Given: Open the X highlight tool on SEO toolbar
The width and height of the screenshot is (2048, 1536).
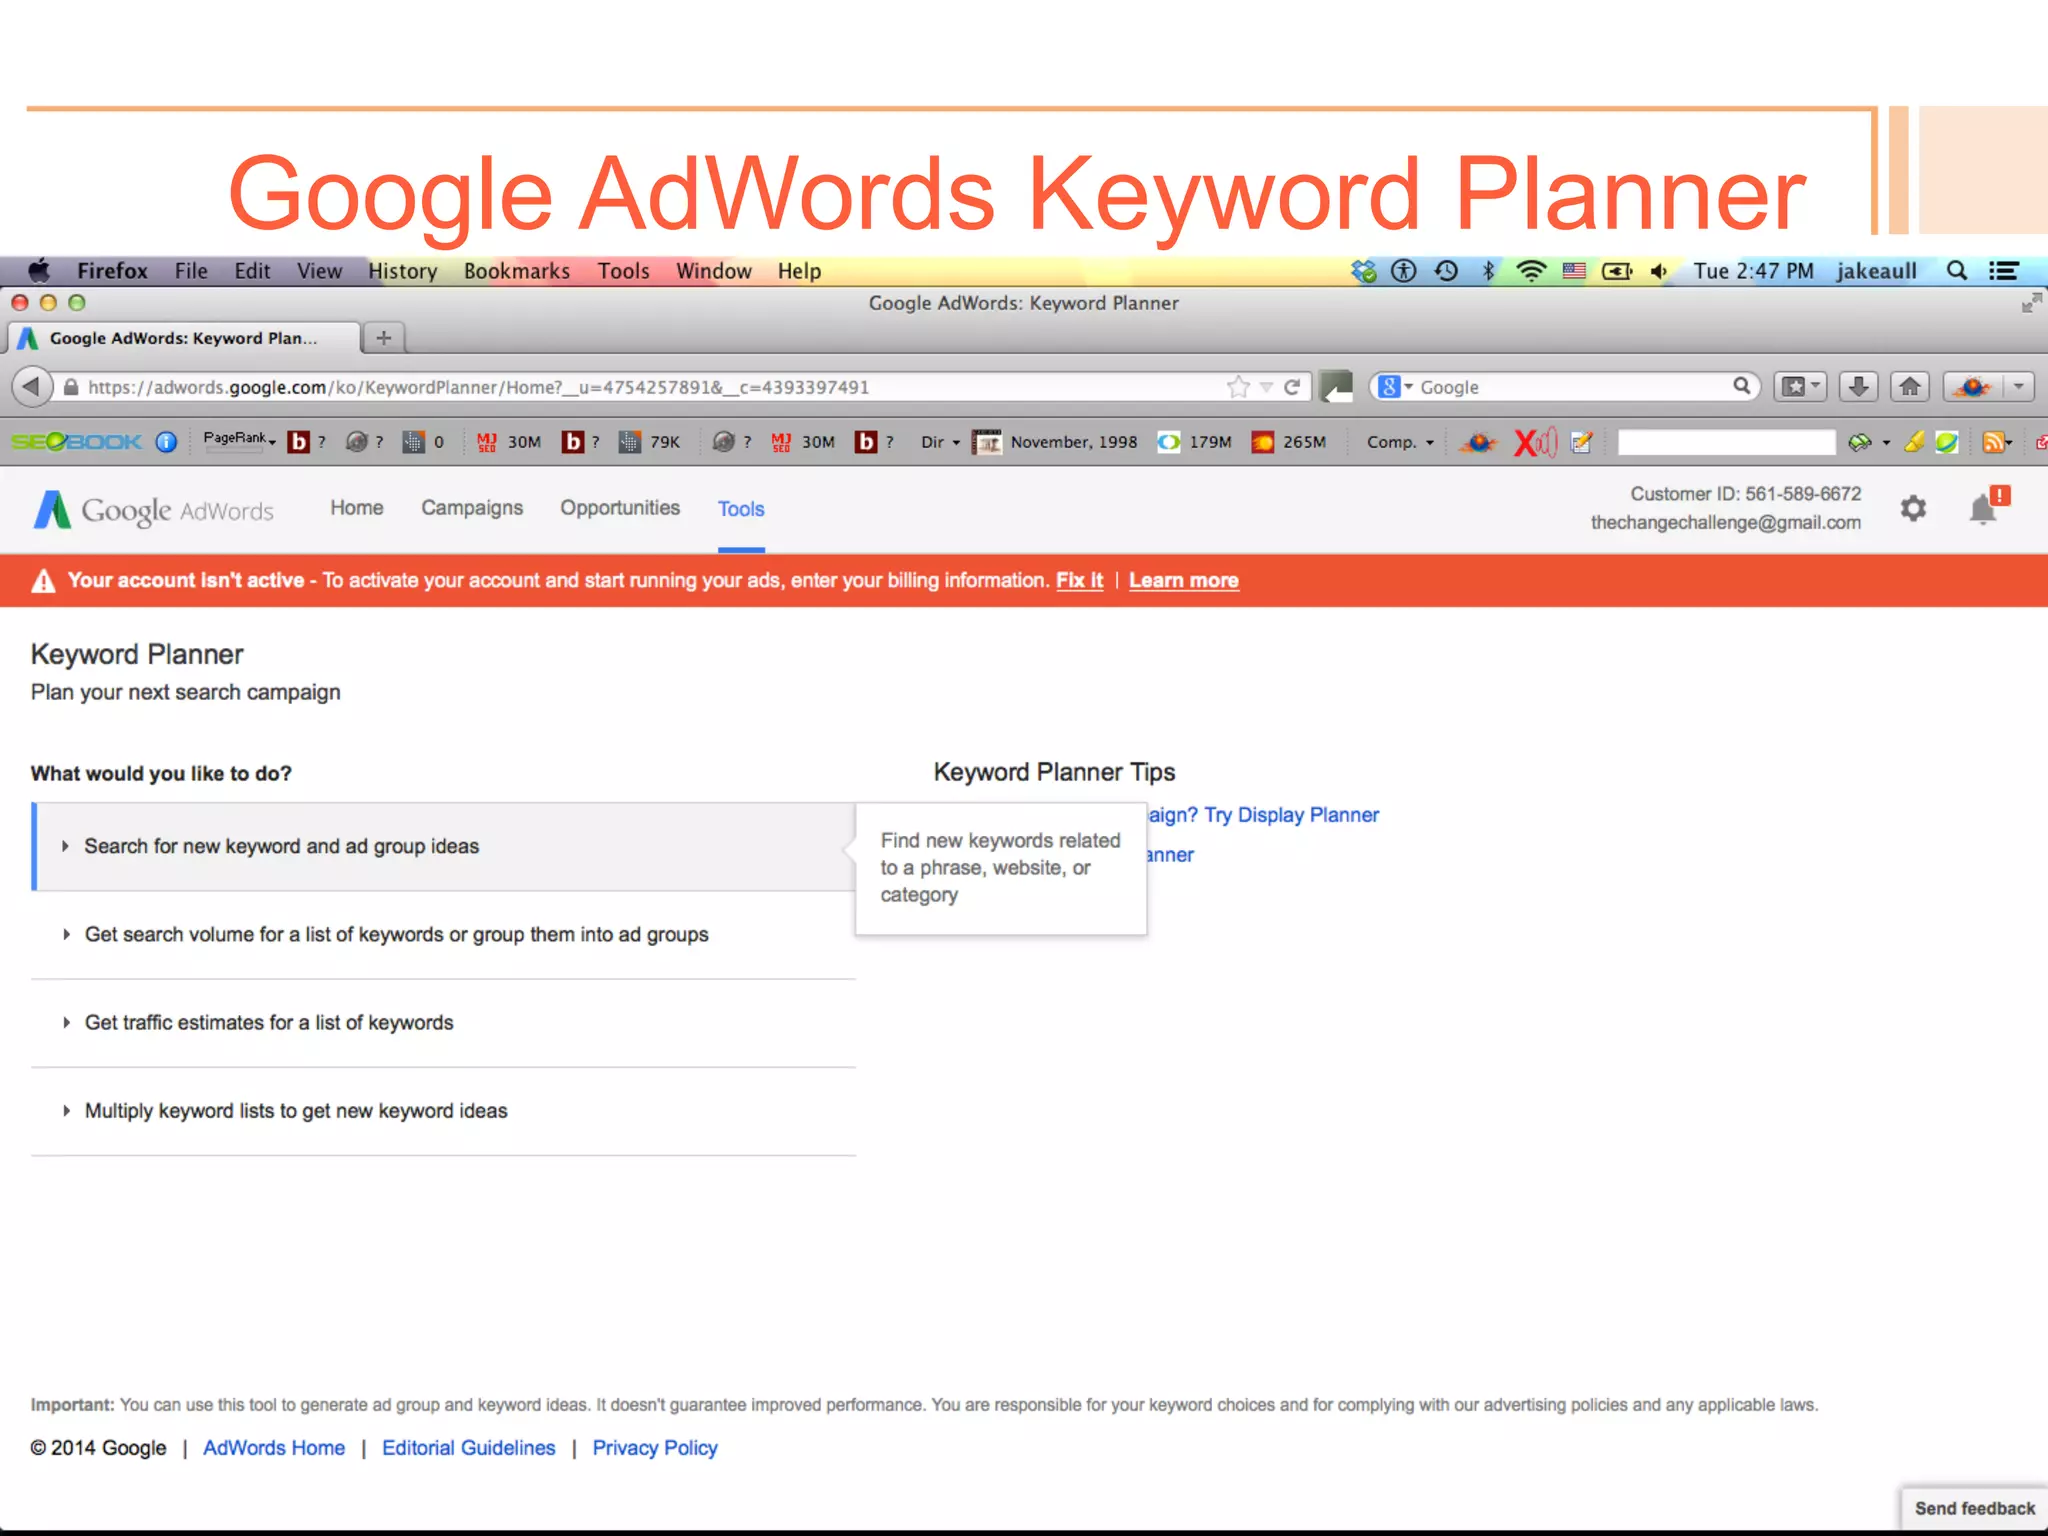Looking at the screenshot, I should (1534, 442).
